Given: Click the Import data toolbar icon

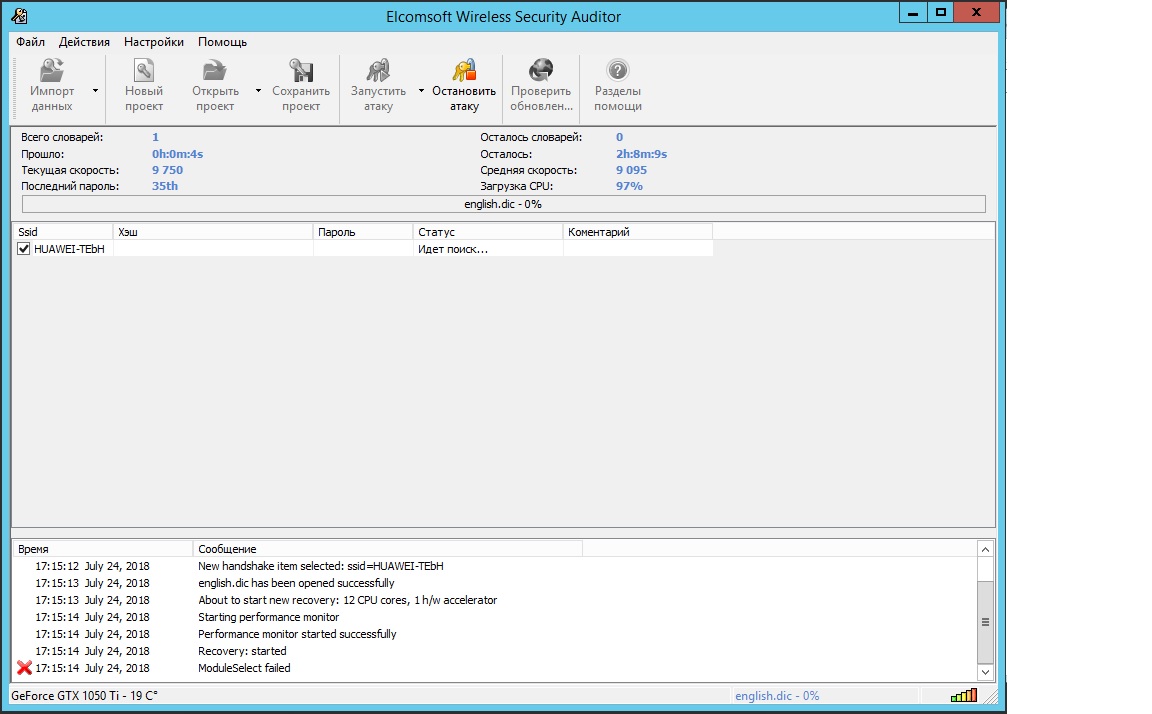Looking at the screenshot, I should pos(51,71).
